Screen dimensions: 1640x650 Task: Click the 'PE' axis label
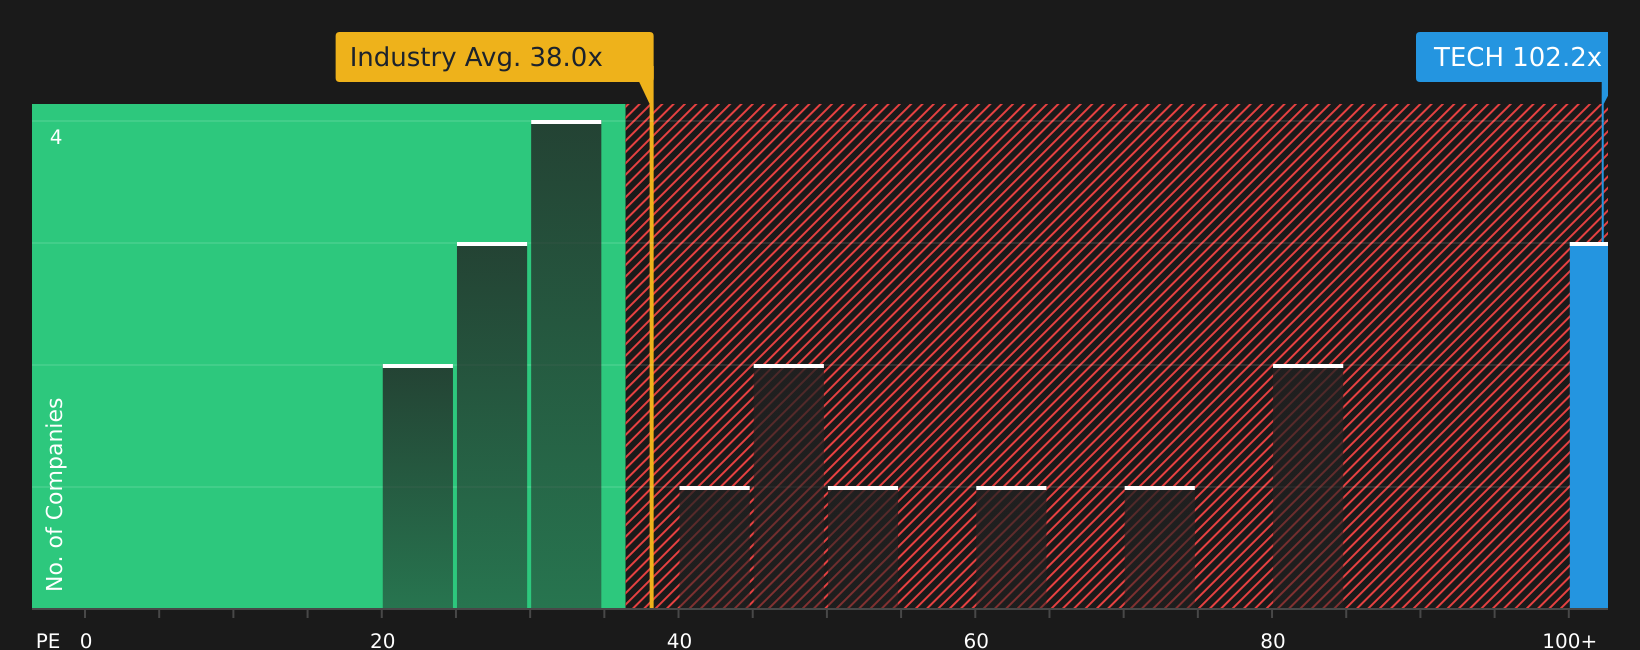point(48,641)
